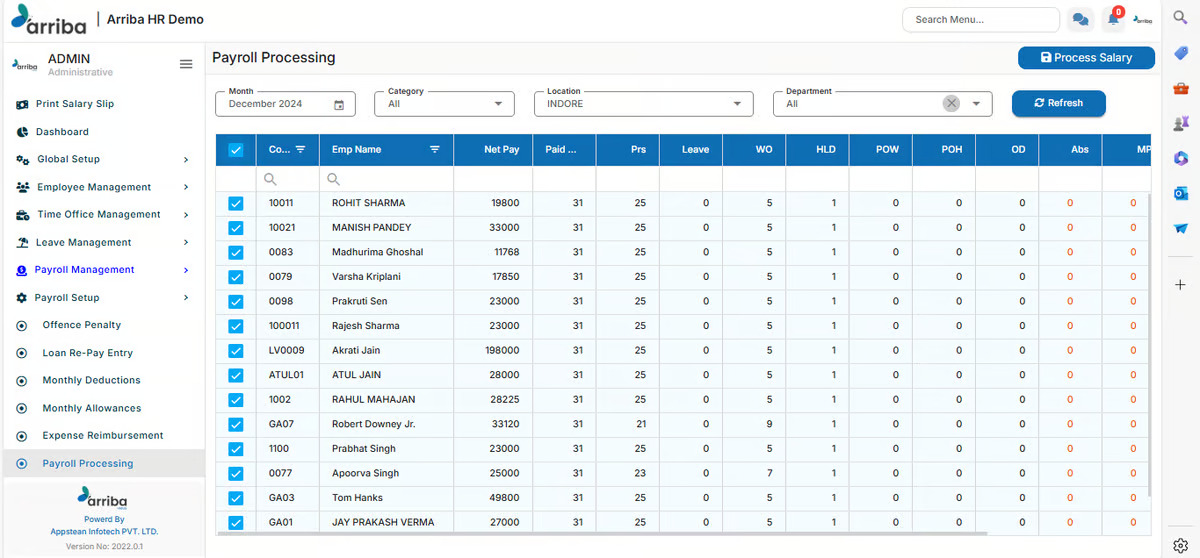Viewport: 1200px width, 558px height.
Task: Click the Process Salary button
Action: (1086, 58)
